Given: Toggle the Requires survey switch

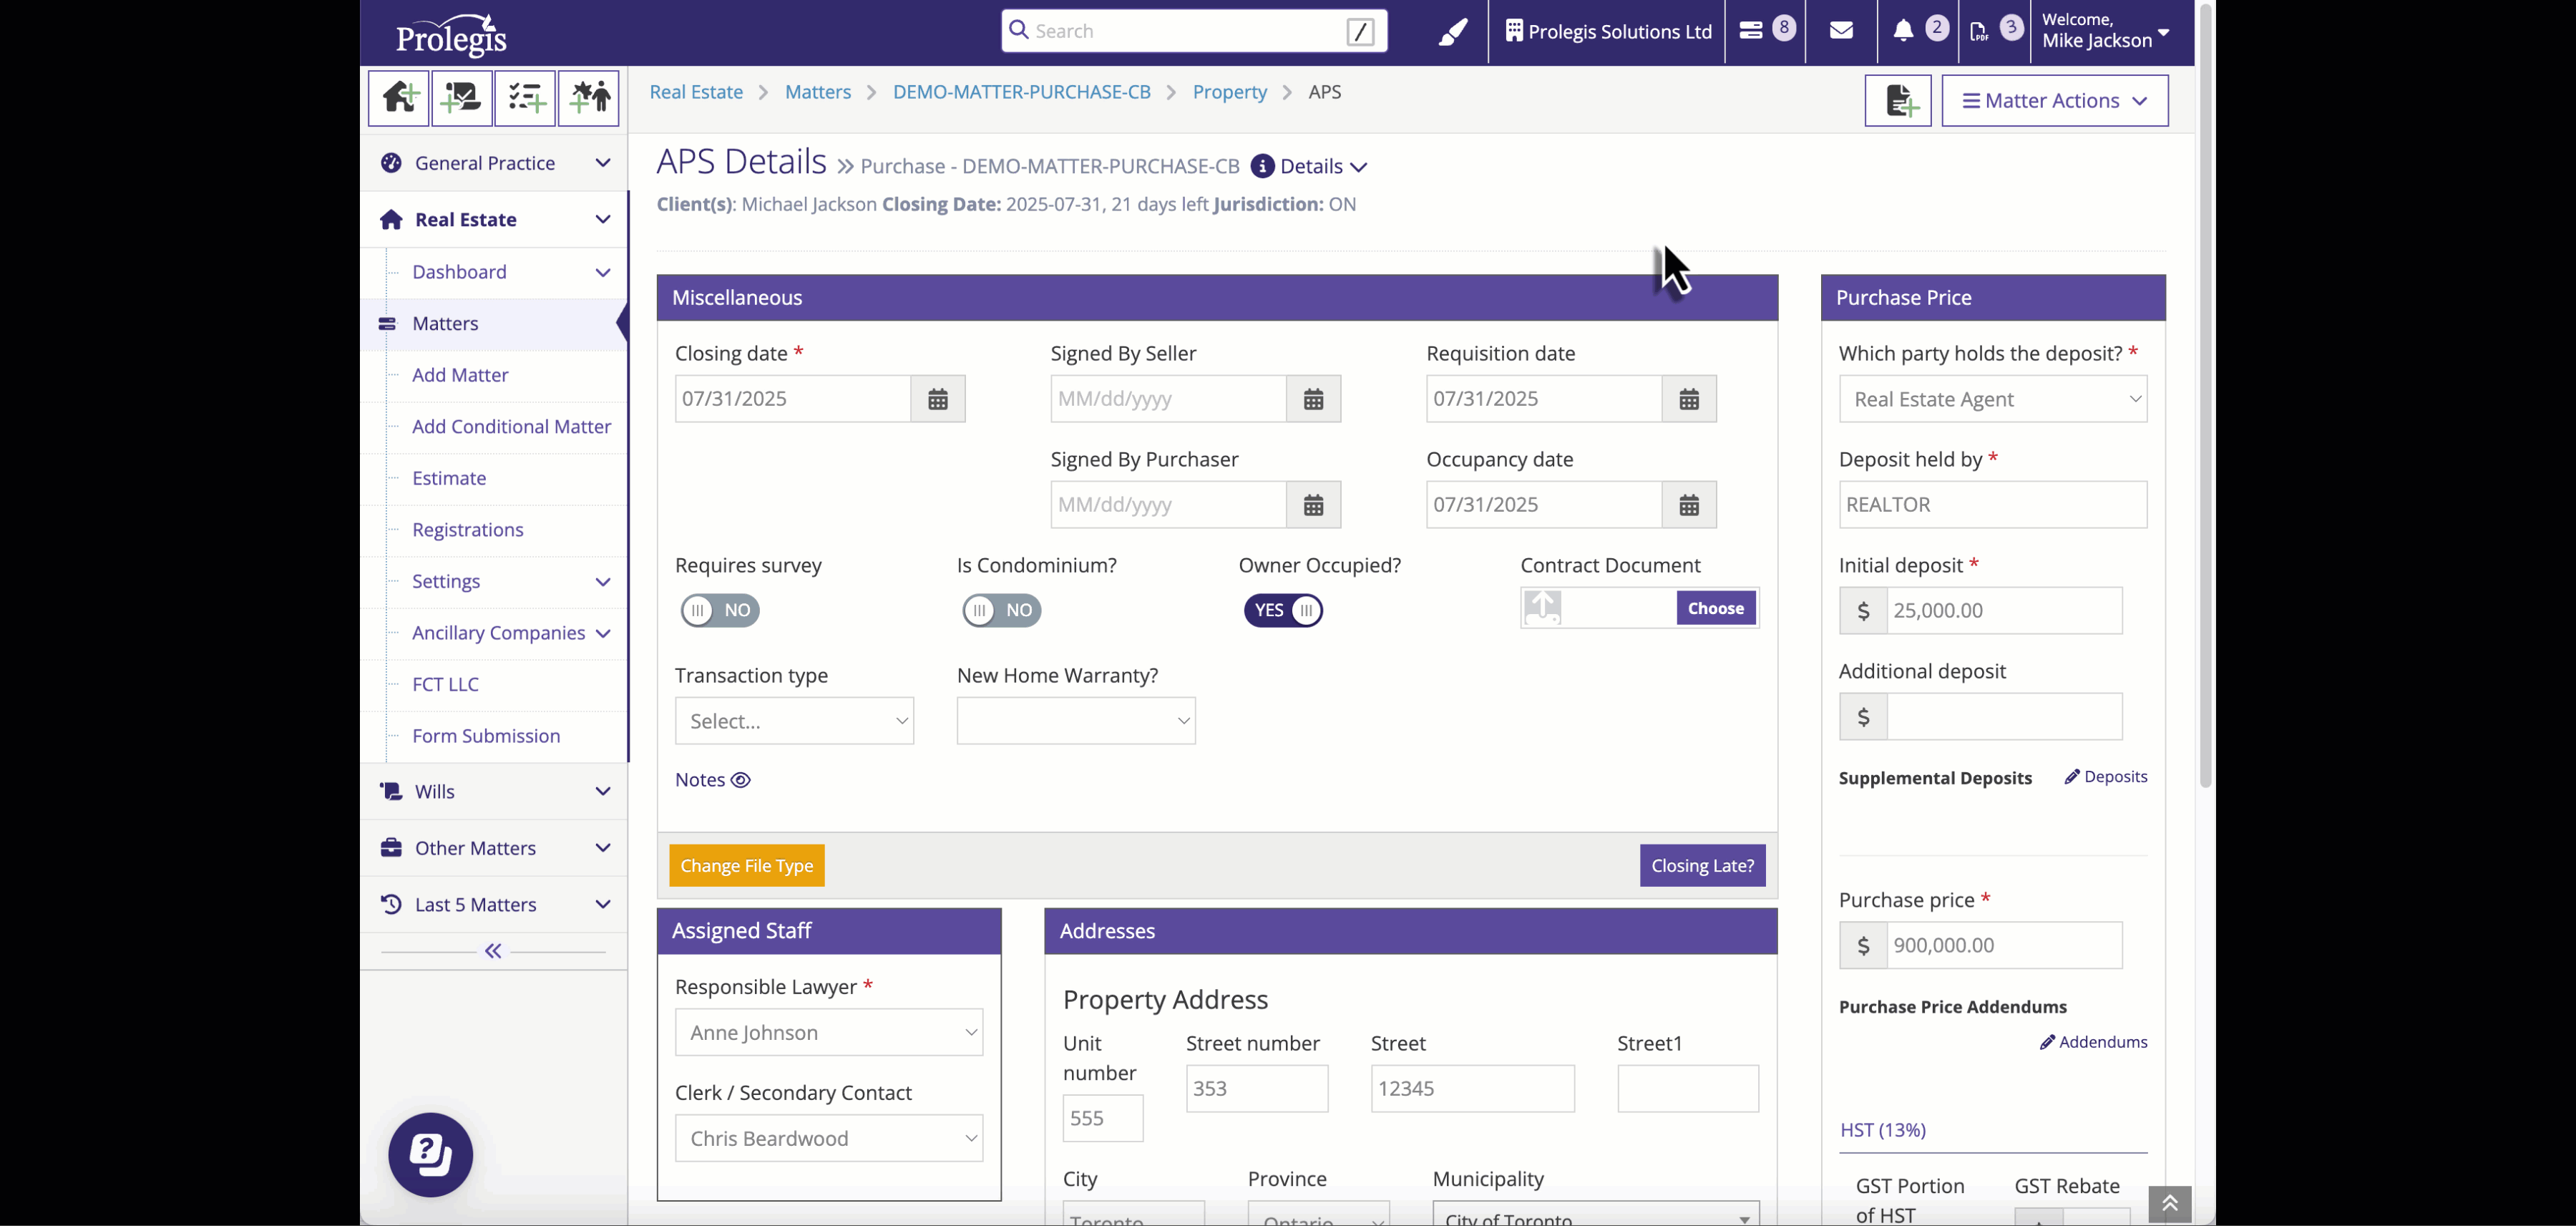Looking at the screenshot, I should 720,610.
